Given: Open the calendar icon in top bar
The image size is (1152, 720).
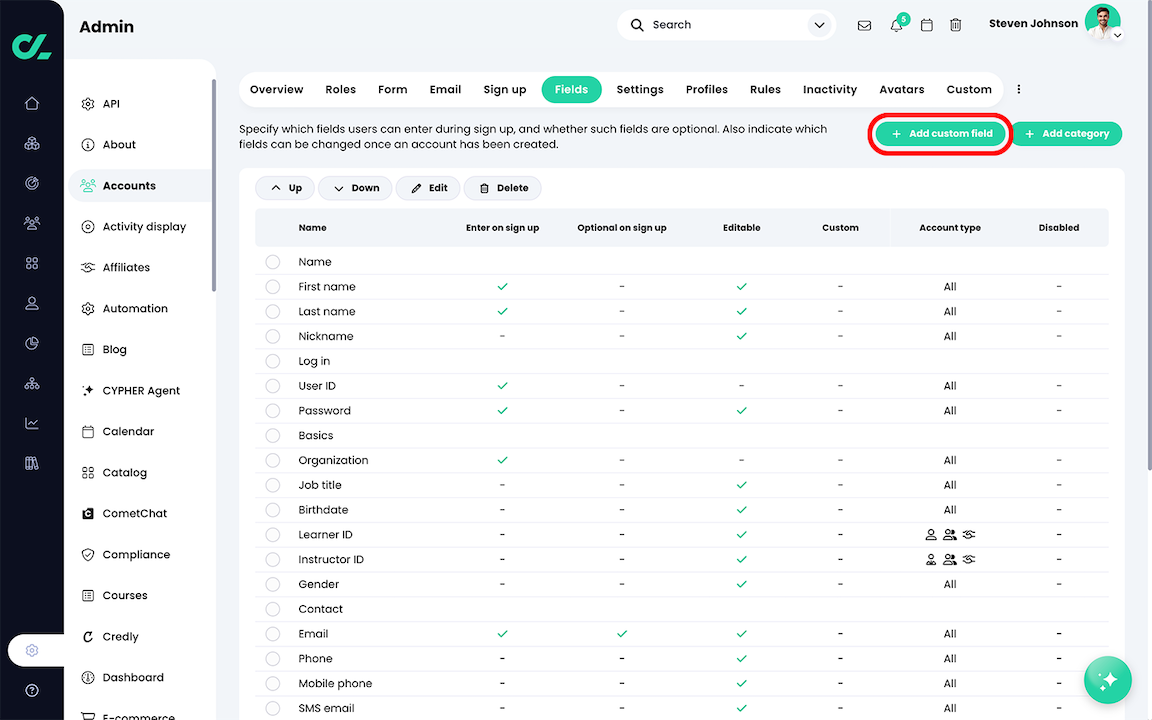Looking at the screenshot, I should (927, 25).
